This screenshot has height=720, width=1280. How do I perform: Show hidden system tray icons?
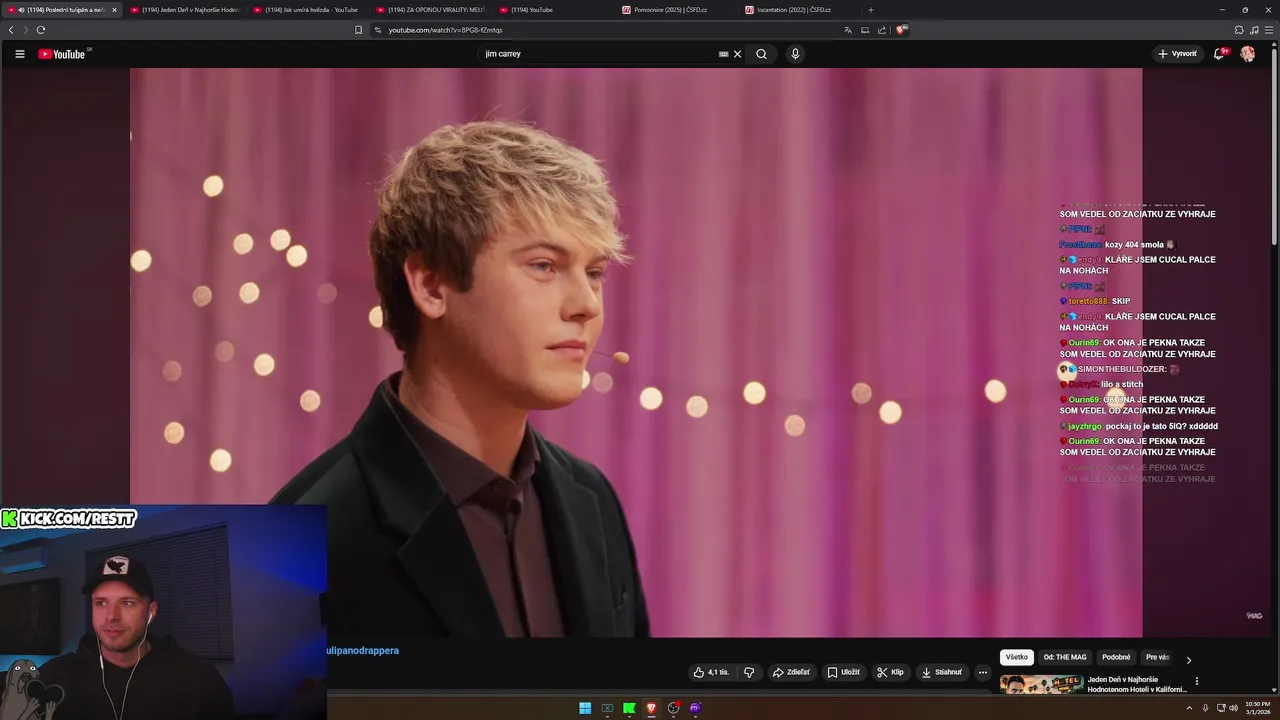[x=1191, y=708]
